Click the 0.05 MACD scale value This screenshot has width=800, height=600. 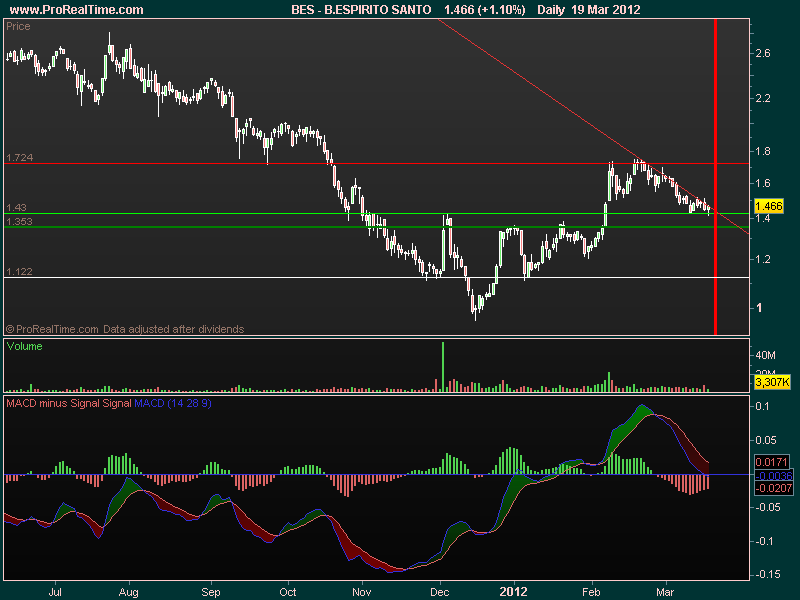pos(767,440)
